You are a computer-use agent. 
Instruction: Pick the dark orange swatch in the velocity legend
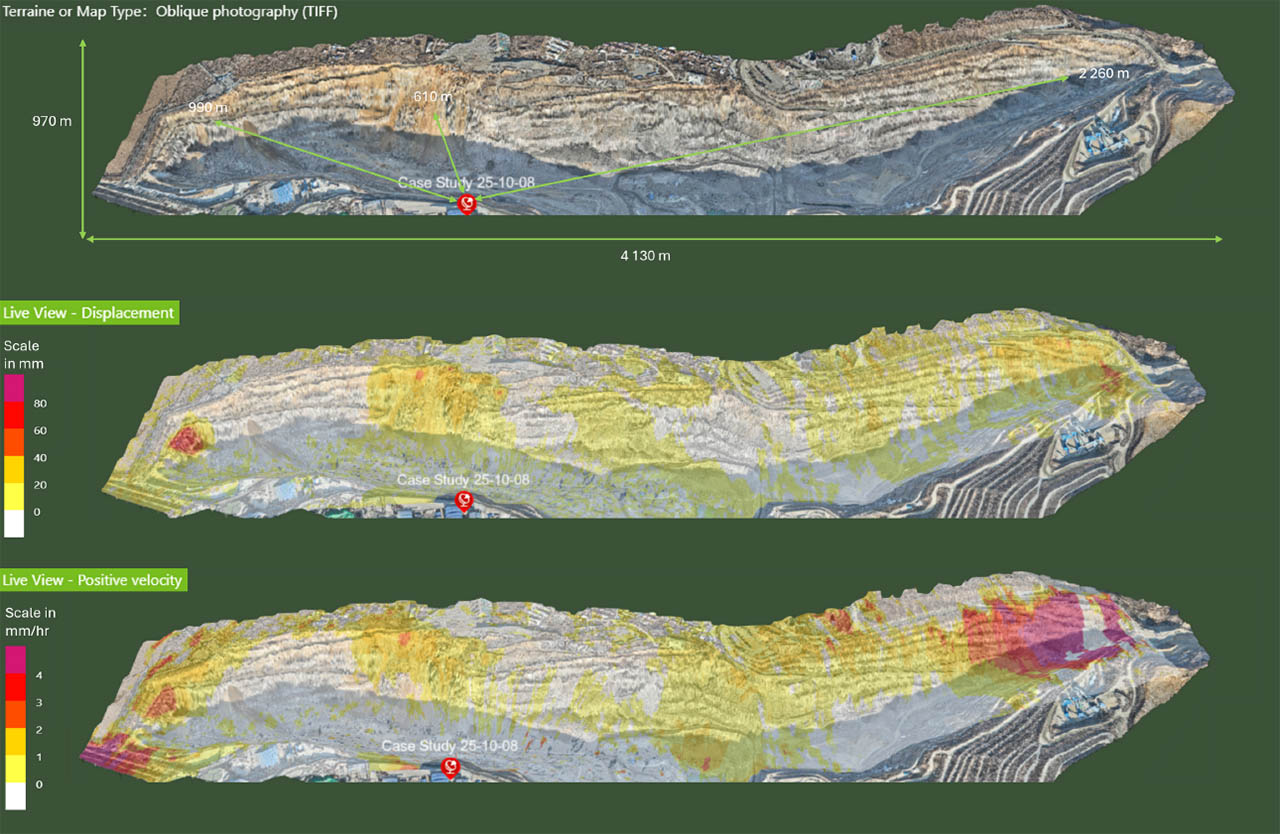pos(15,714)
